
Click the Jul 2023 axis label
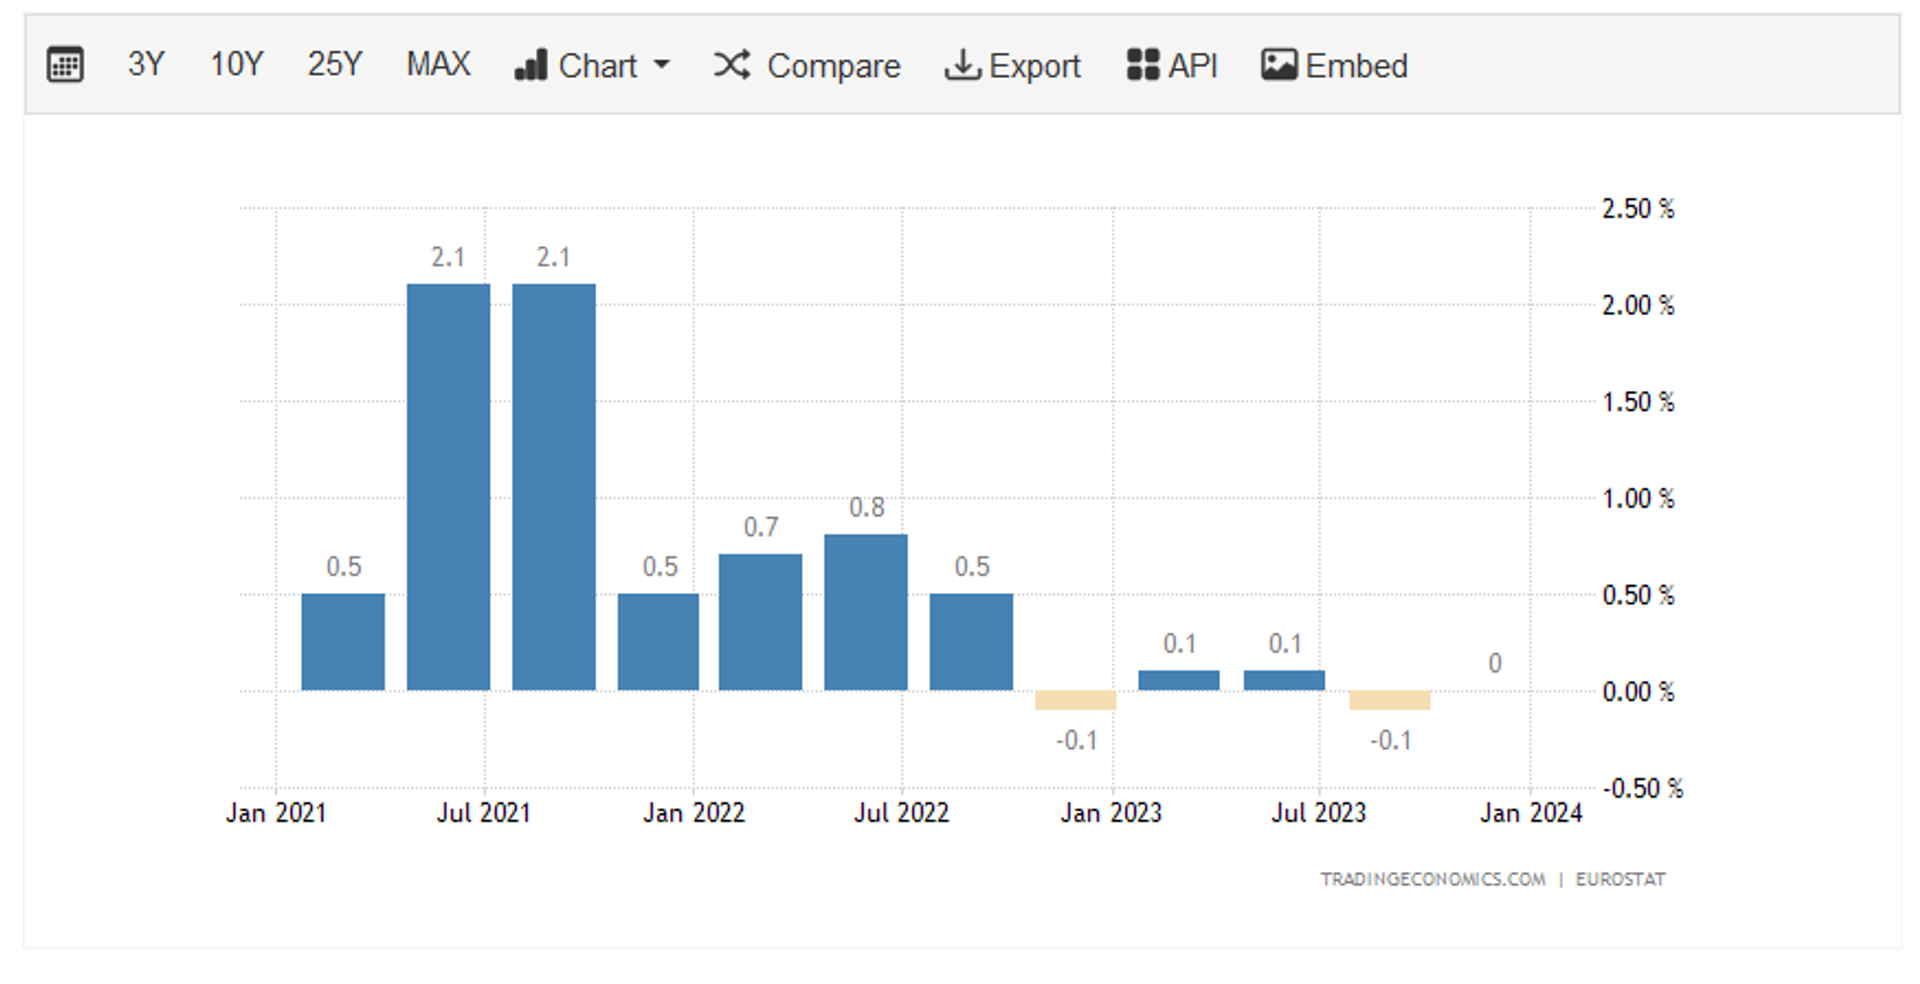[1319, 813]
